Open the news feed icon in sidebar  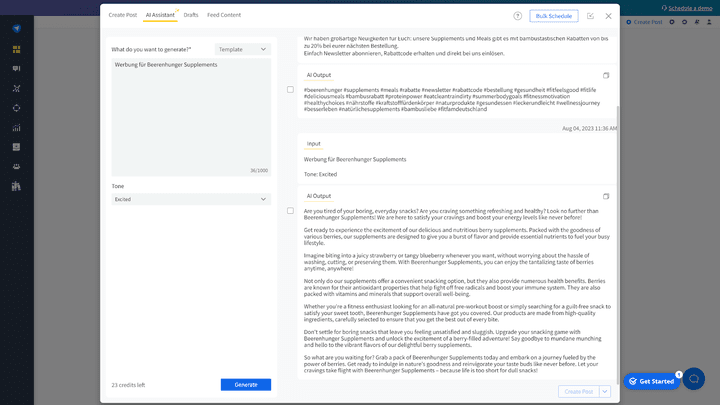[x=17, y=147]
